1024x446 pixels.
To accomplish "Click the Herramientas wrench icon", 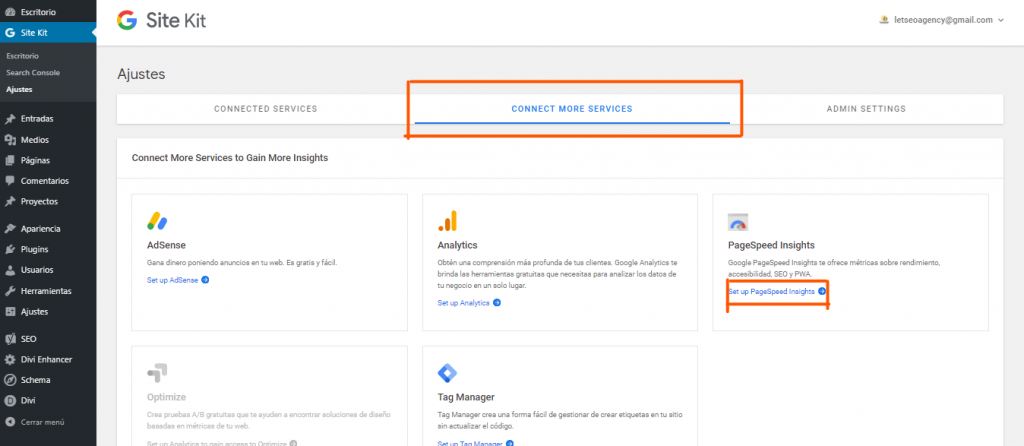I will [10, 291].
